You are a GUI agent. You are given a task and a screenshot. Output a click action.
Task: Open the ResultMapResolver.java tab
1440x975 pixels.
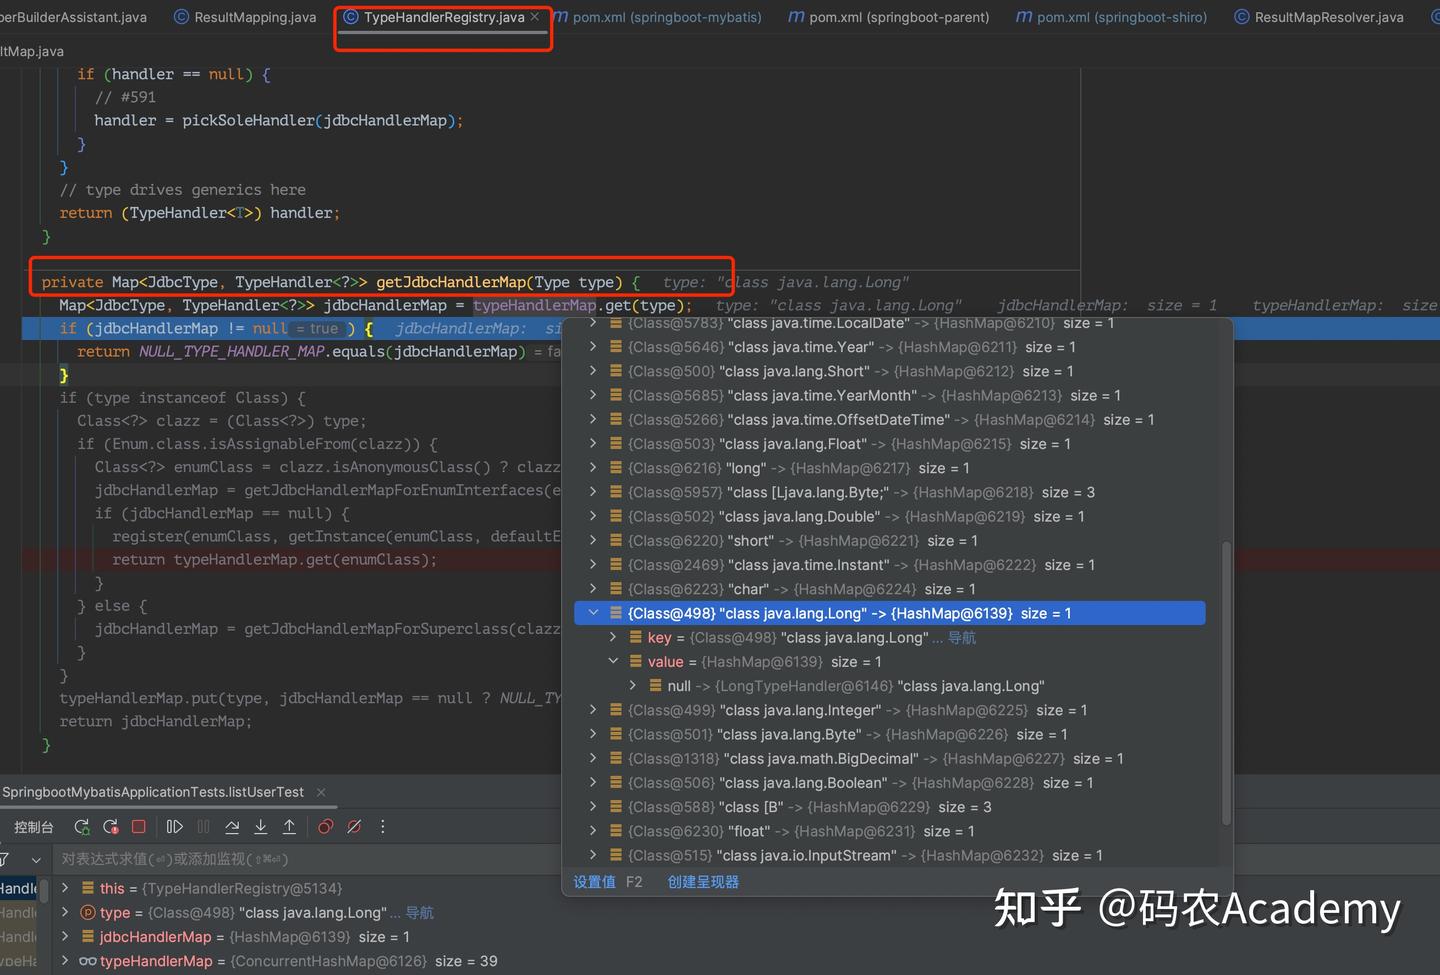[1319, 17]
